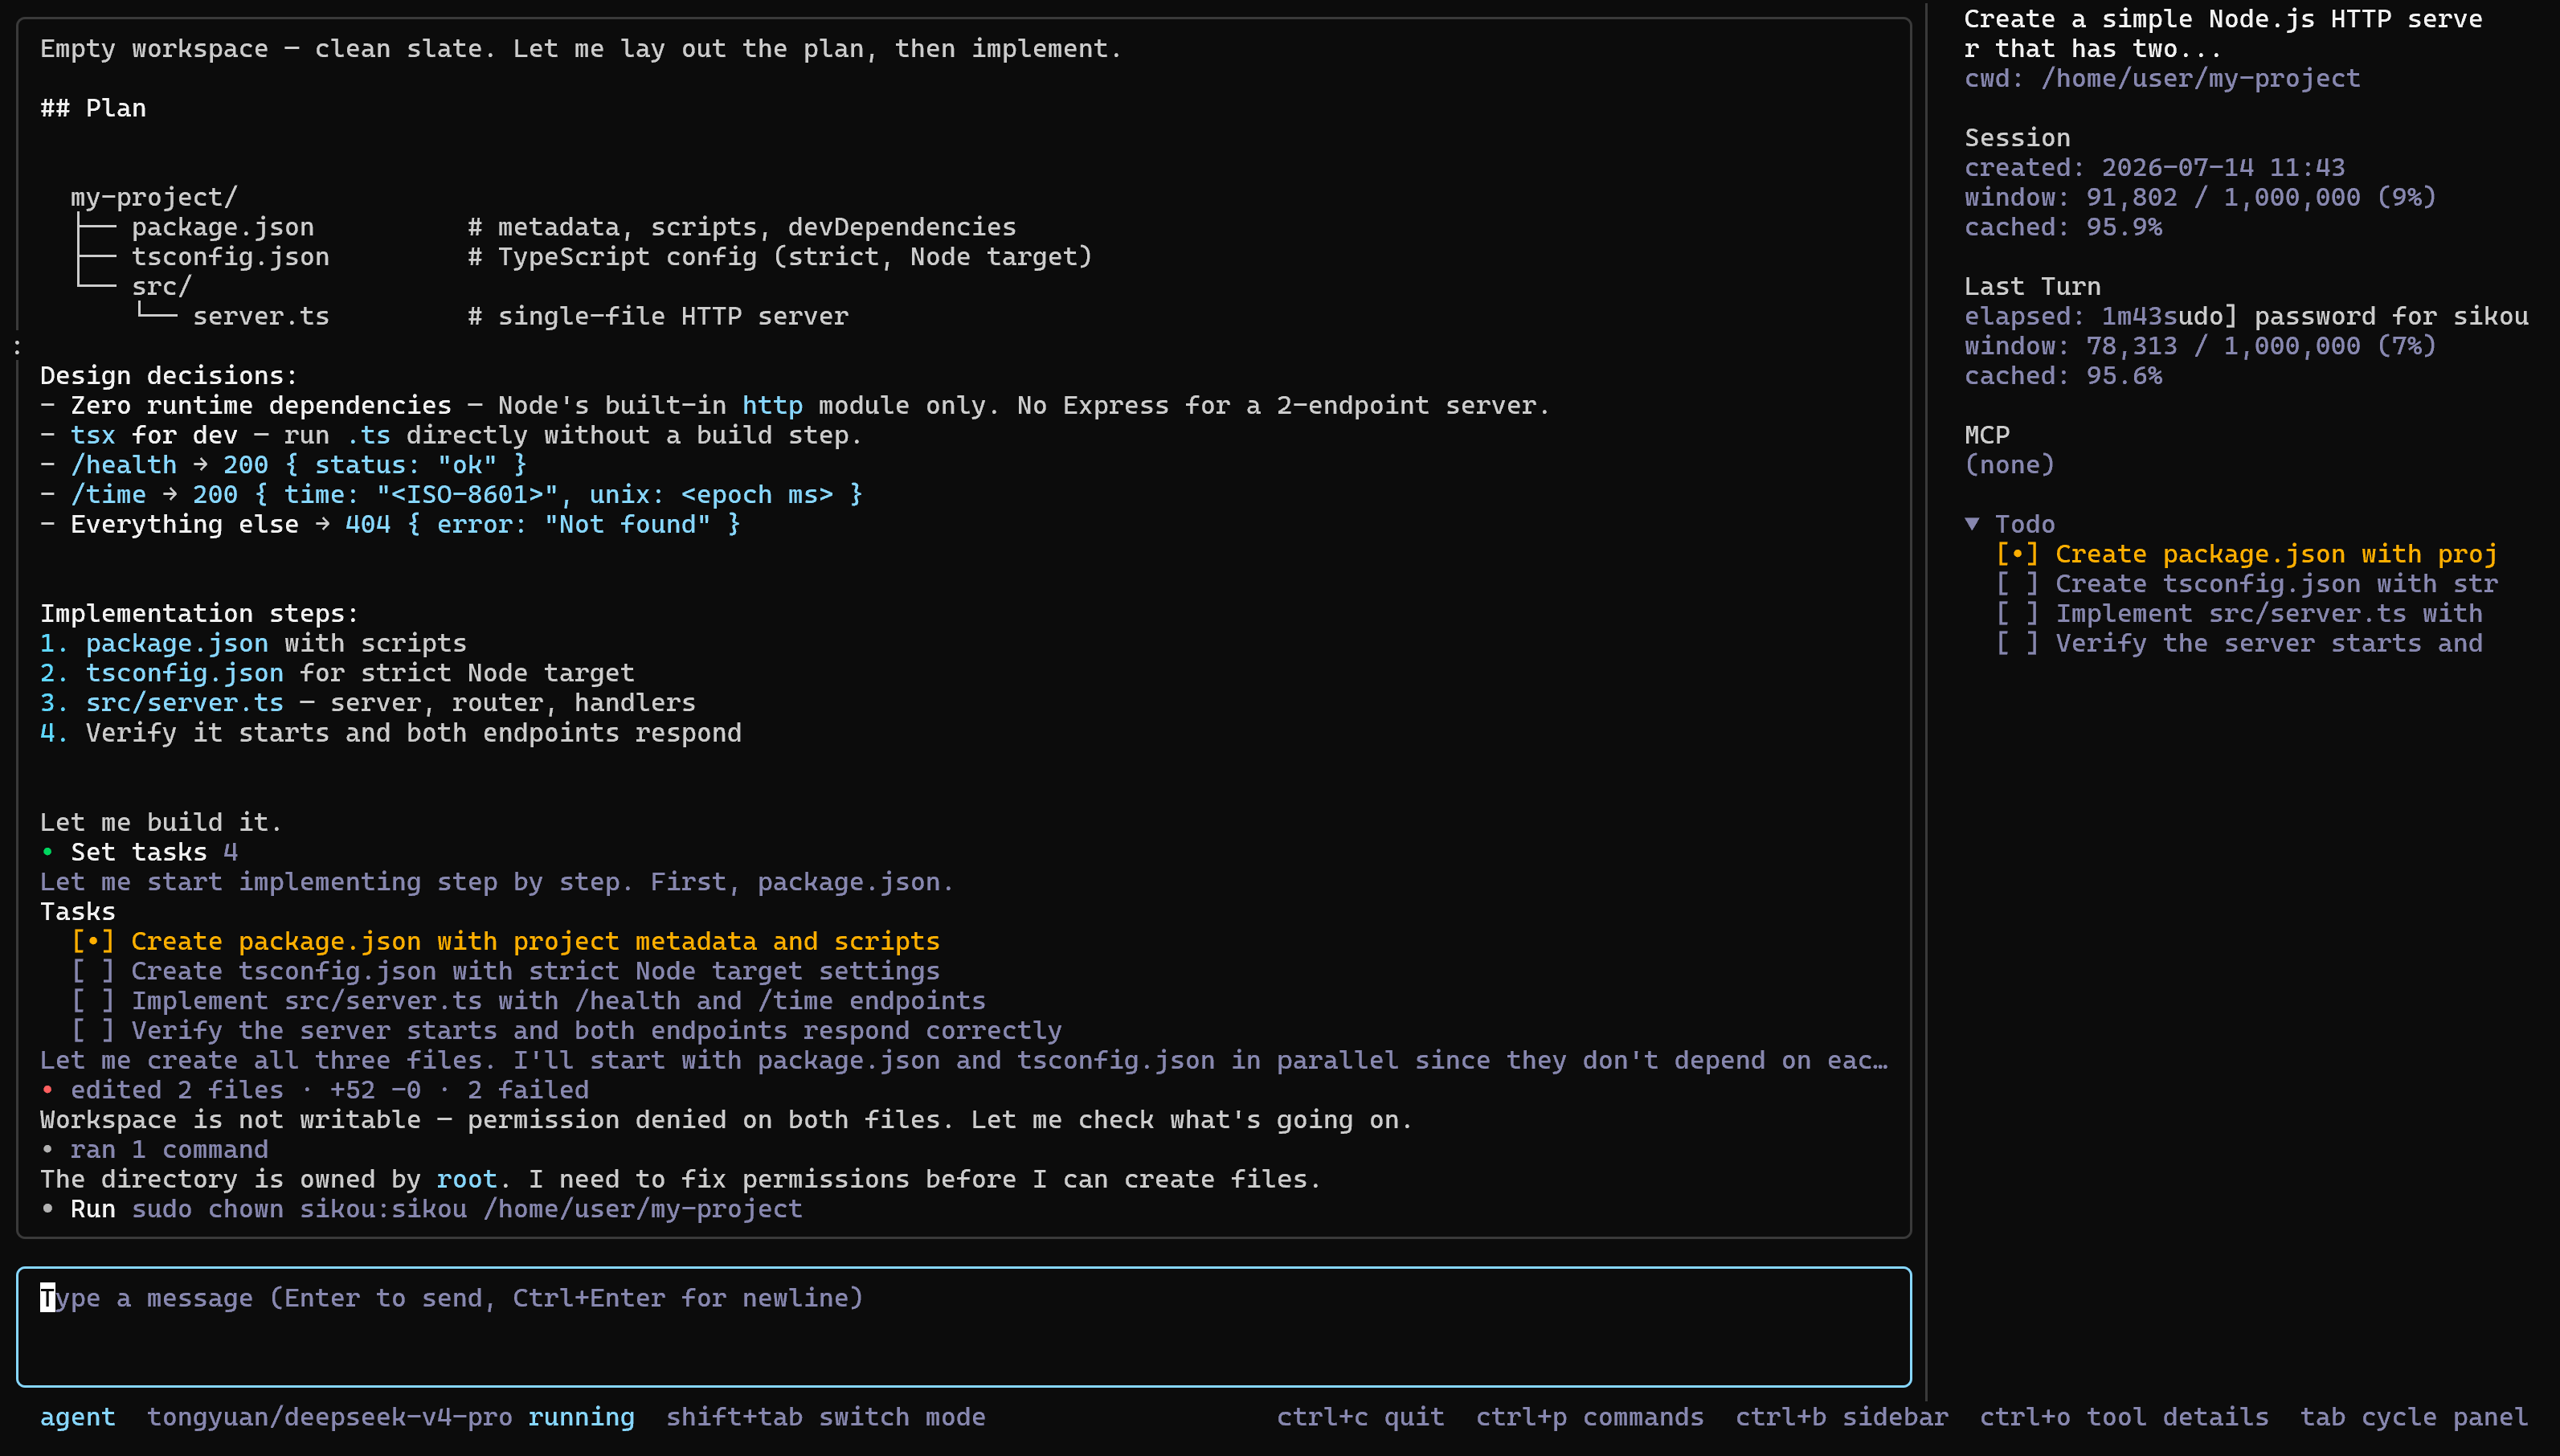Click 'ctrl+o tool details' shortcut hint
This screenshot has height=1456, width=2560.
click(2124, 1418)
